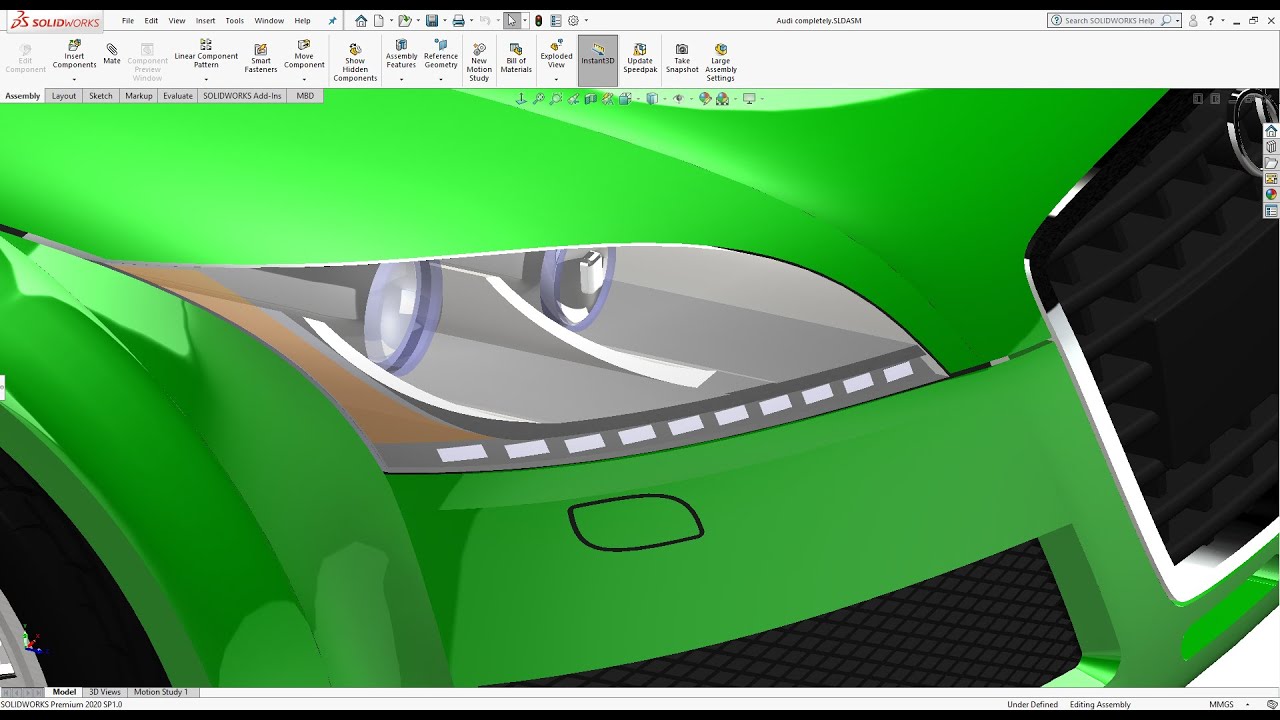This screenshot has width=1280, height=720.
Task: Open the Assembly Features tool
Action: pyautogui.click(x=401, y=55)
